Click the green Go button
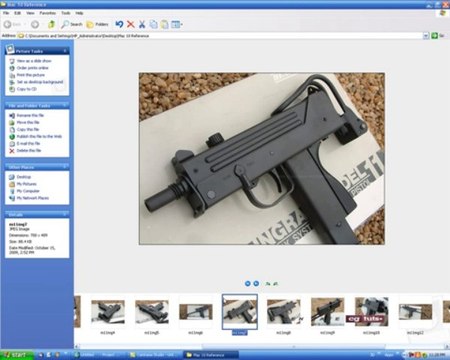450x360 pixels. click(438, 36)
